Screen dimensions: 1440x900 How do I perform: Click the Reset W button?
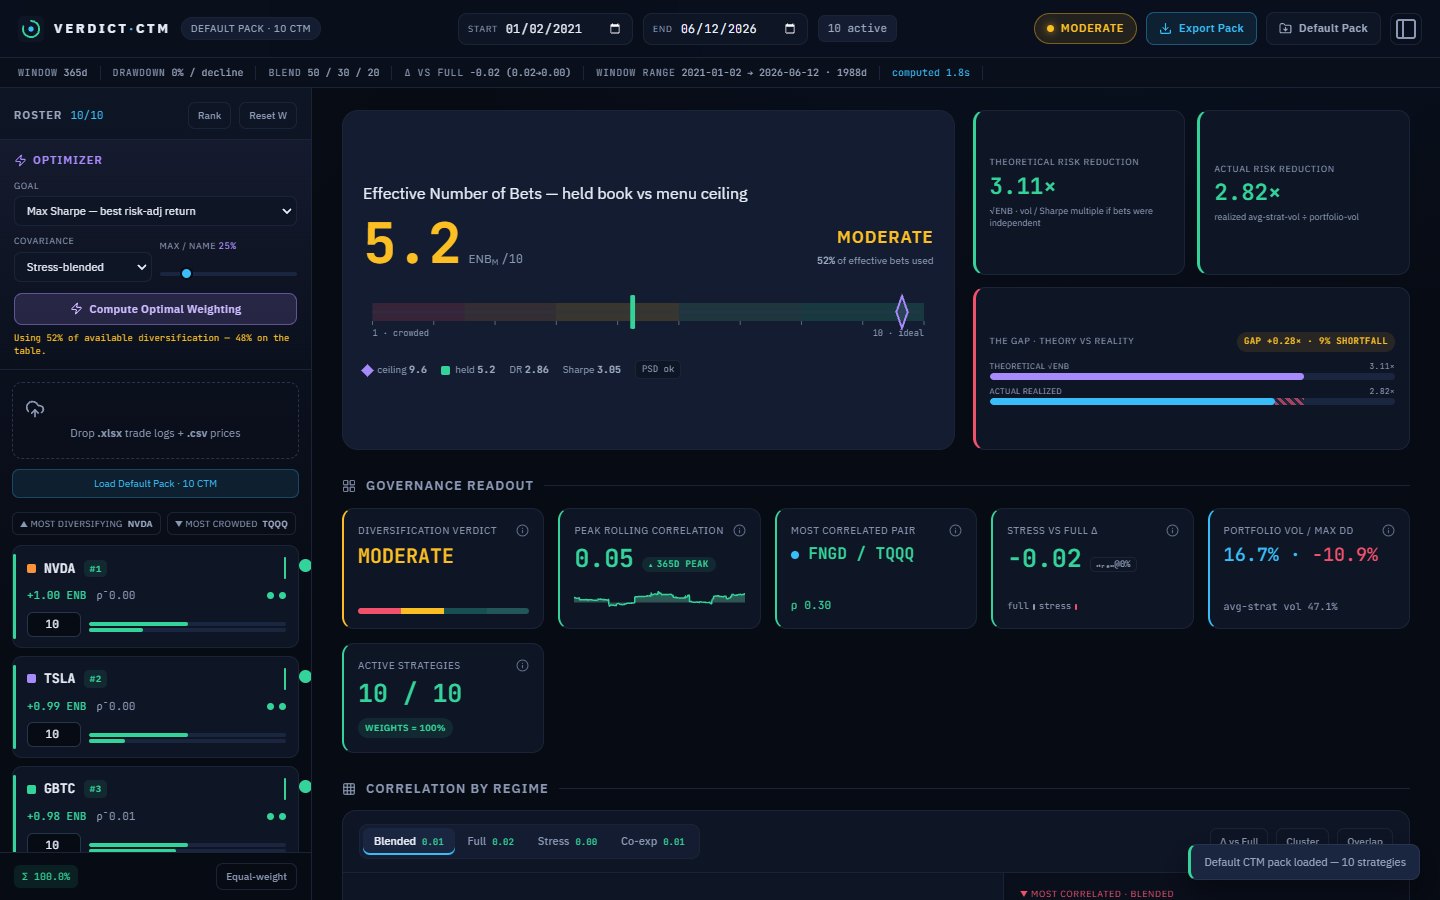(x=268, y=116)
